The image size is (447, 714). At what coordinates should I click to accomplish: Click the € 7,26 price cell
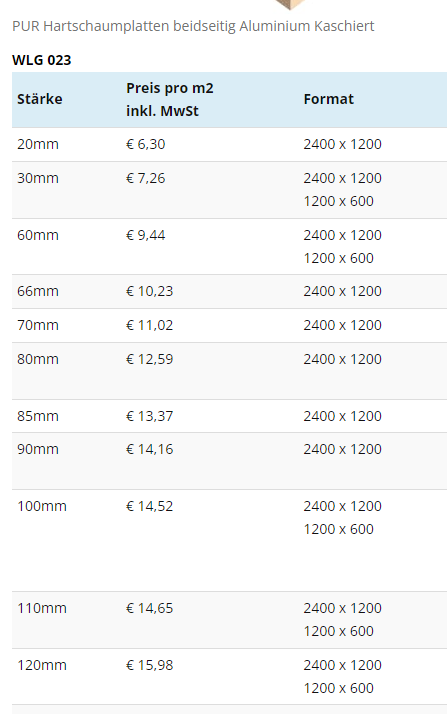click(x=146, y=178)
